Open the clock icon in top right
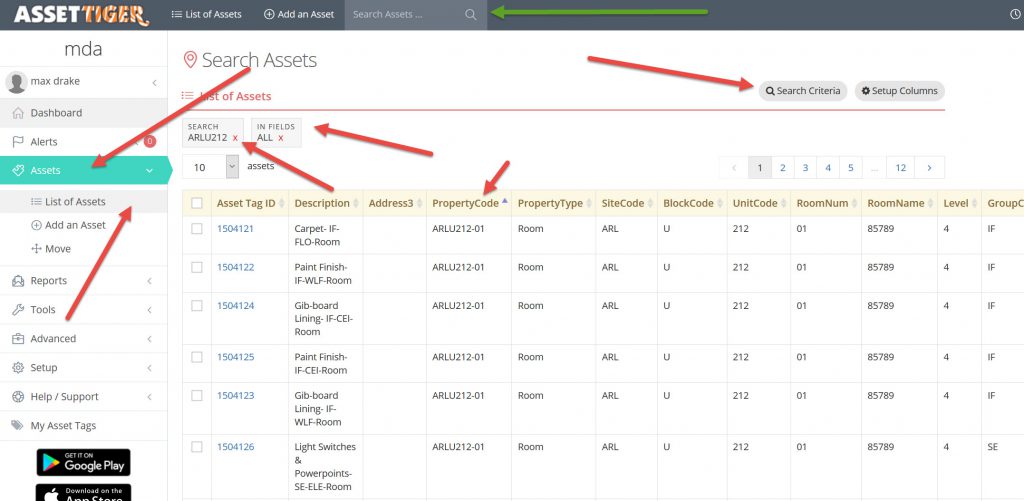Viewport: 1024px width, 501px height. [1016, 15]
